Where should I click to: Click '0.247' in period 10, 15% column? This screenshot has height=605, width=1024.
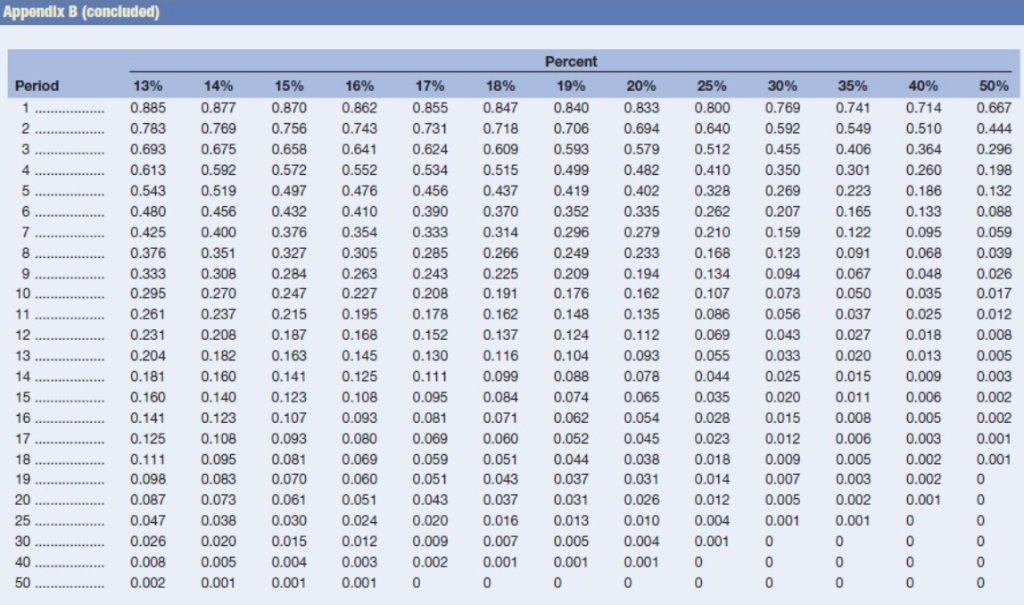(289, 293)
